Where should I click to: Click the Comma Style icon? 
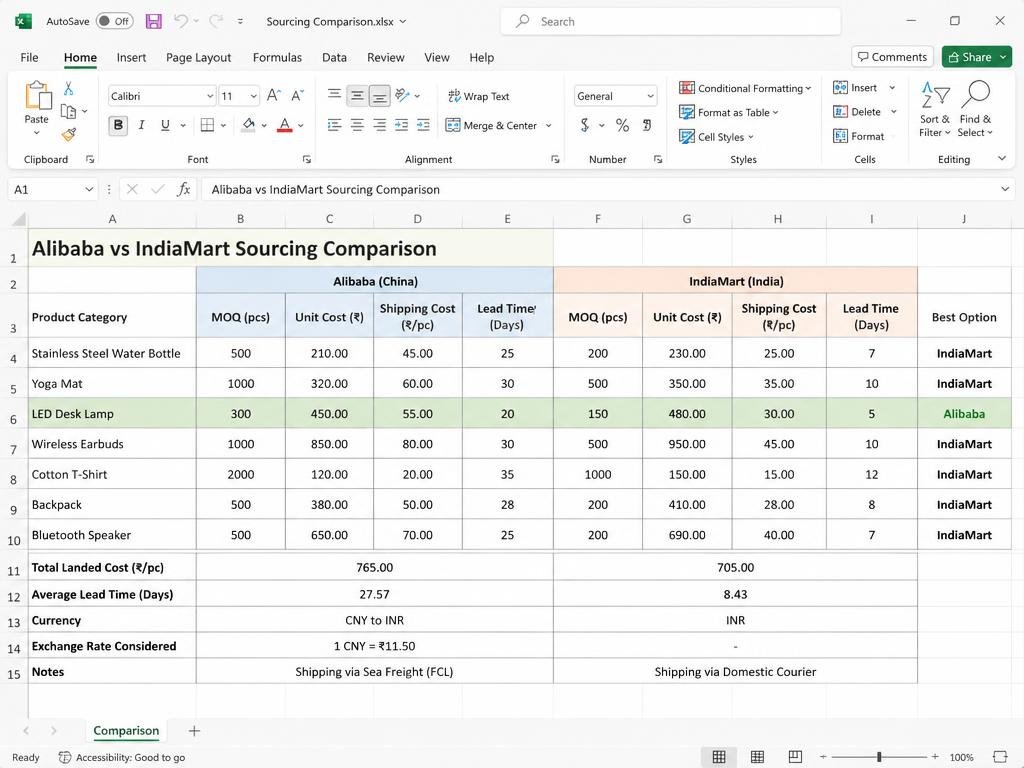[647, 125]
